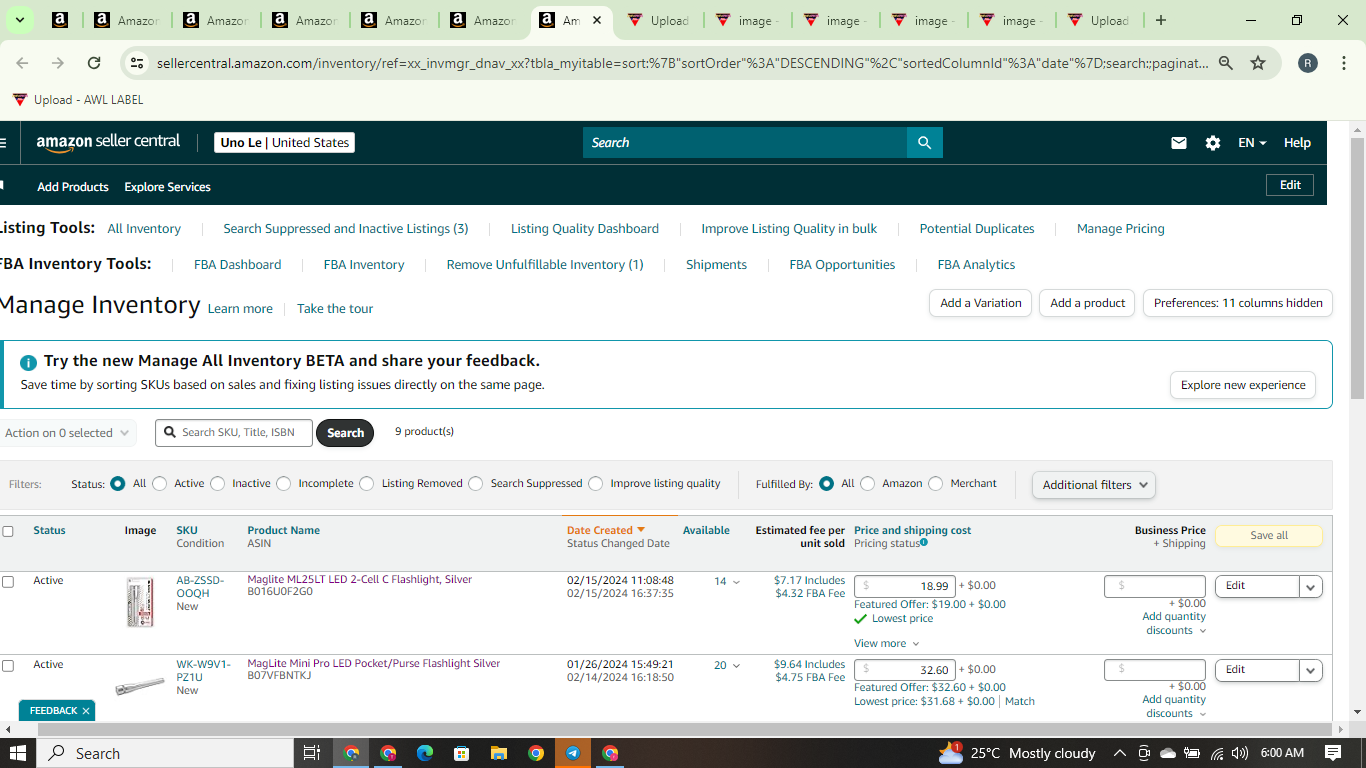This screenshot has width=1366, height=768.
Task: Check the Maglite ML25LT row checkbox
Action: tap(8, 581)
